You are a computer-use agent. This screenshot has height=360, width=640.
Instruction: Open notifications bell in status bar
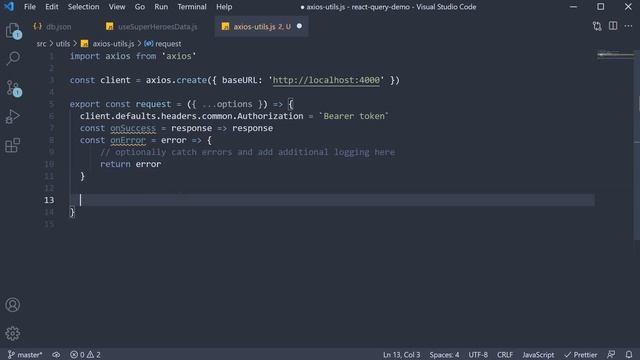629,355
